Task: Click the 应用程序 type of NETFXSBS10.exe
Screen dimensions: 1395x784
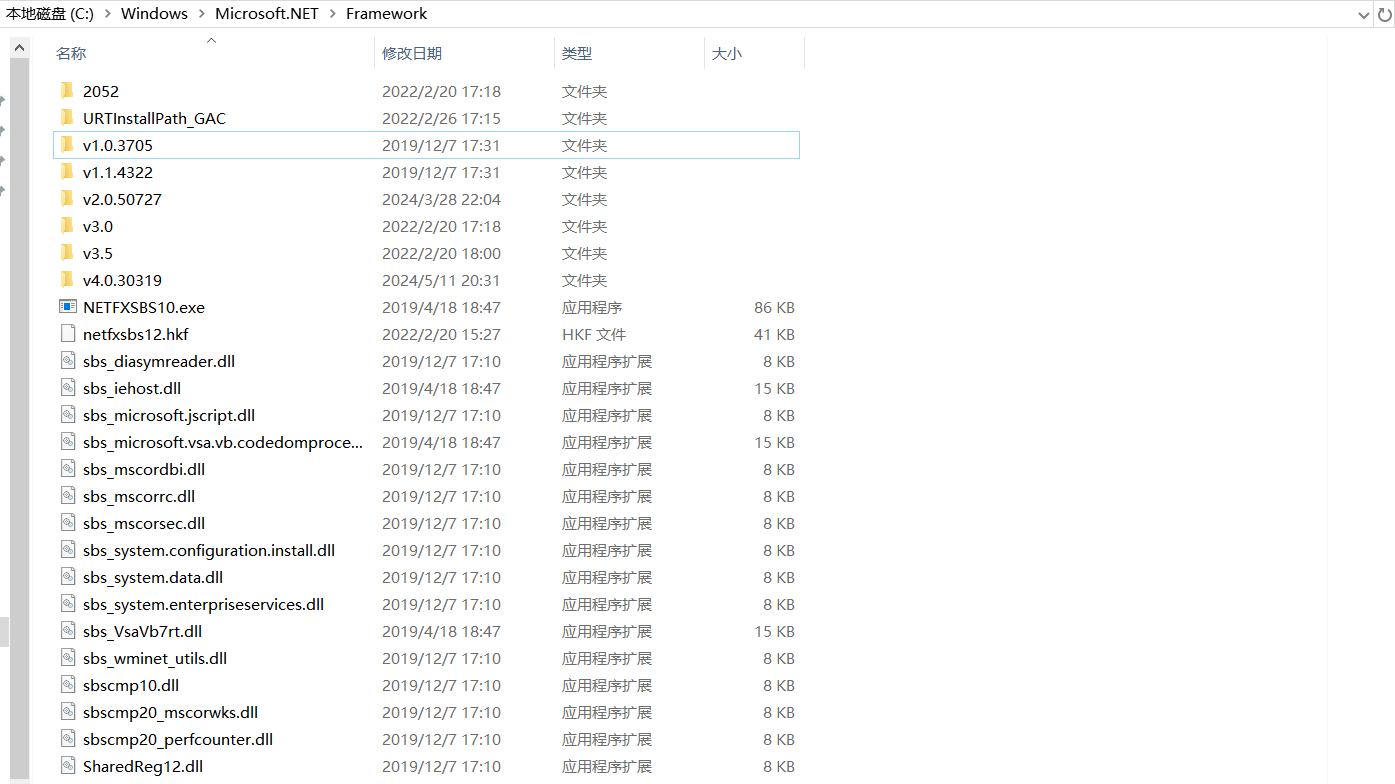Action: point(592,307)
